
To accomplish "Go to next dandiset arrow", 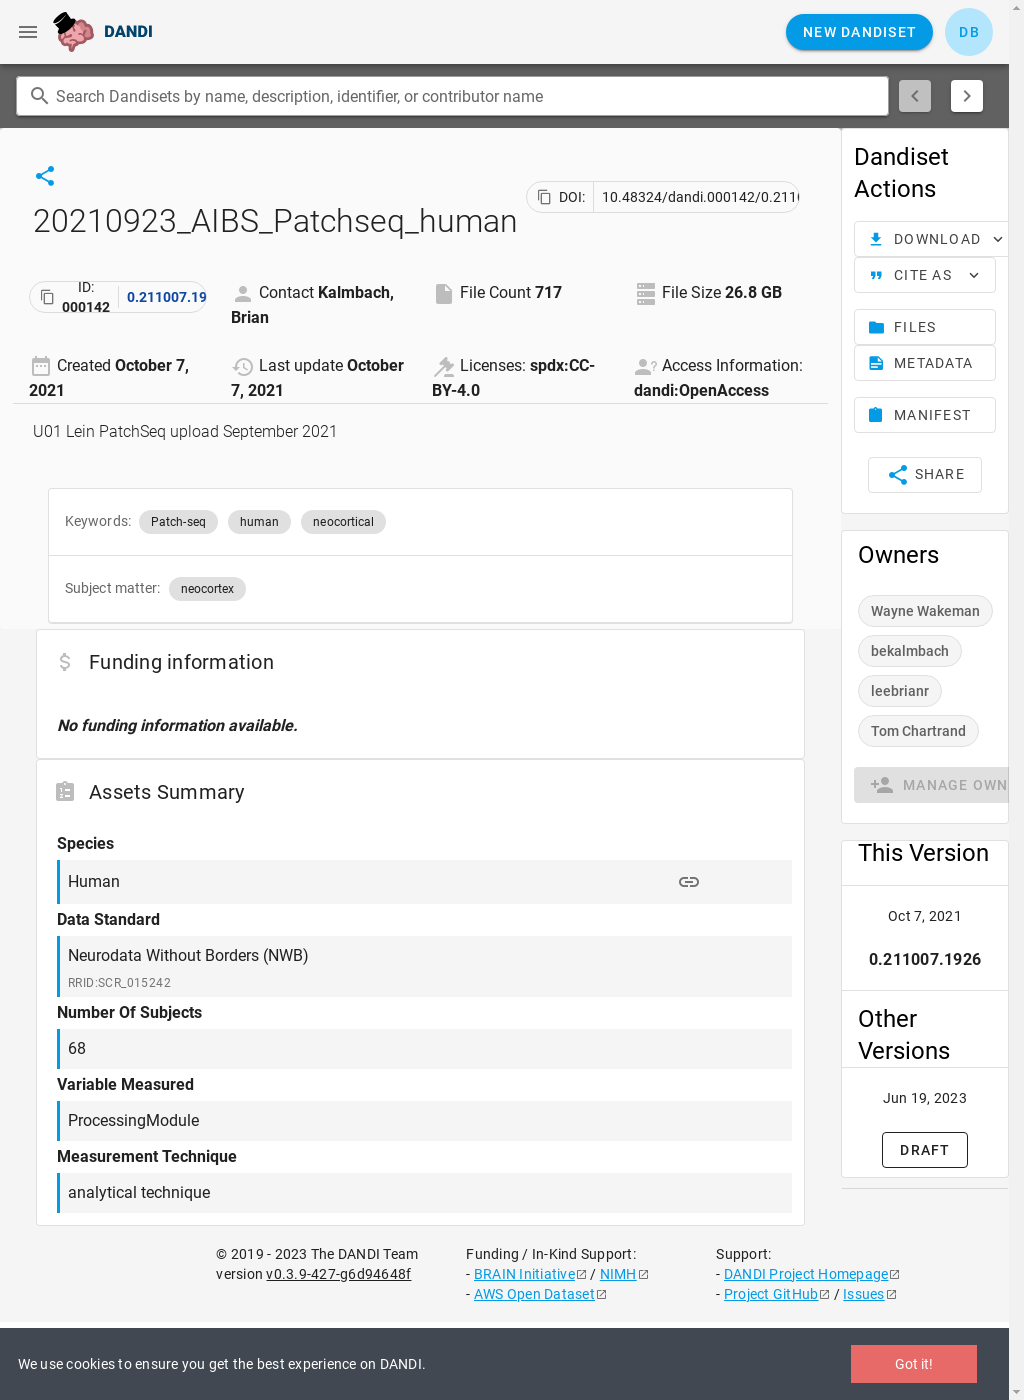I will pyautogui.click(x=967, y=96).
